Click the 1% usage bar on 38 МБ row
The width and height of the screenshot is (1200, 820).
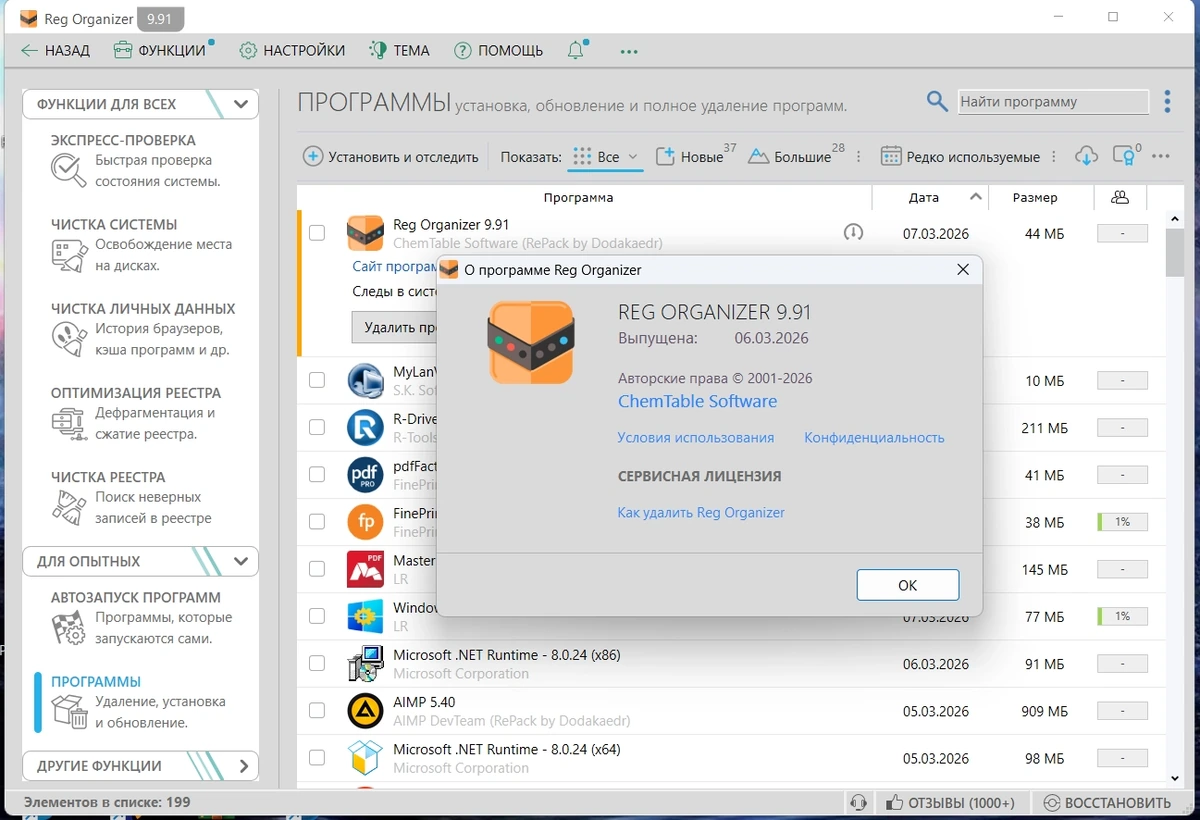click(x=1122, y=522)
